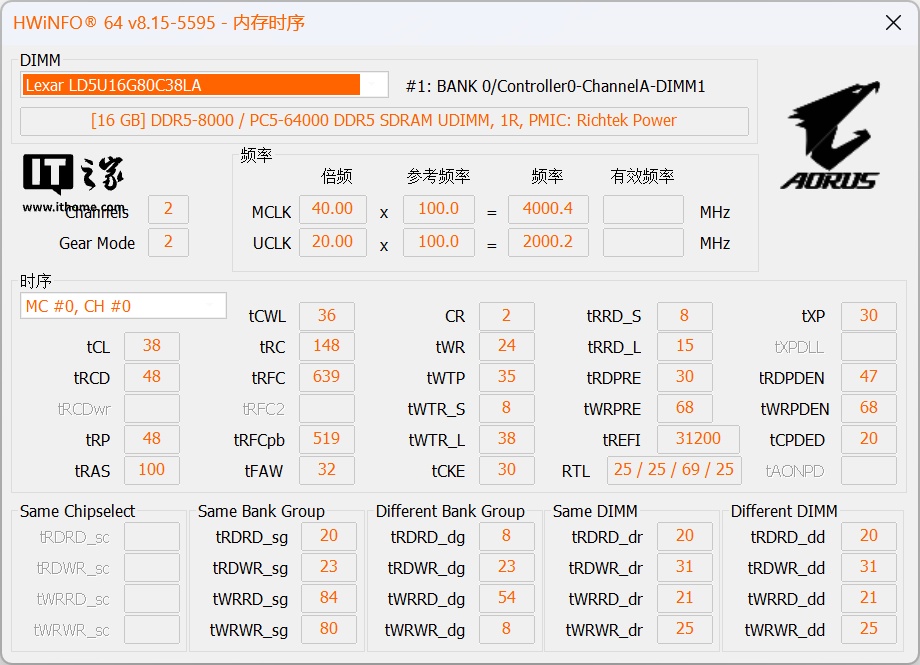920x665 pixels.
Task: Click the DDR5-8000 module description bar
Action: coord(384,121)
